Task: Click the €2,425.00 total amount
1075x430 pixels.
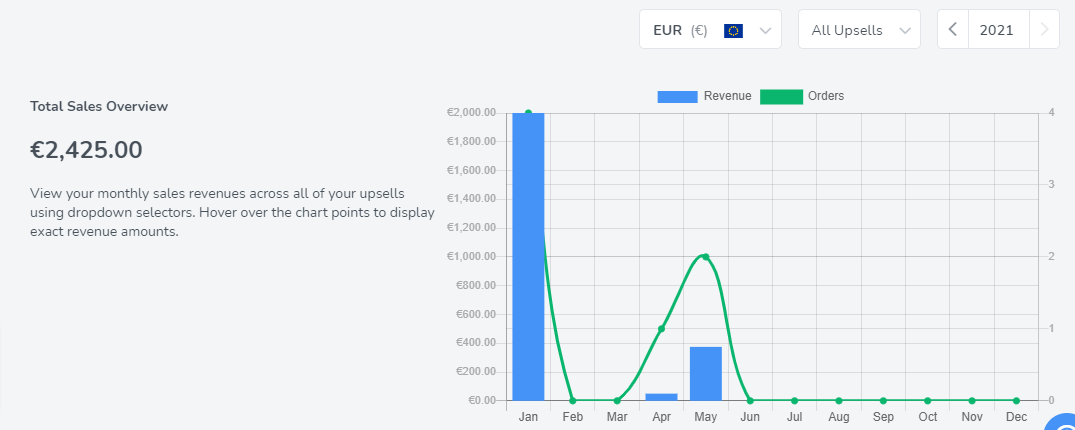Action: pos(86,150)
